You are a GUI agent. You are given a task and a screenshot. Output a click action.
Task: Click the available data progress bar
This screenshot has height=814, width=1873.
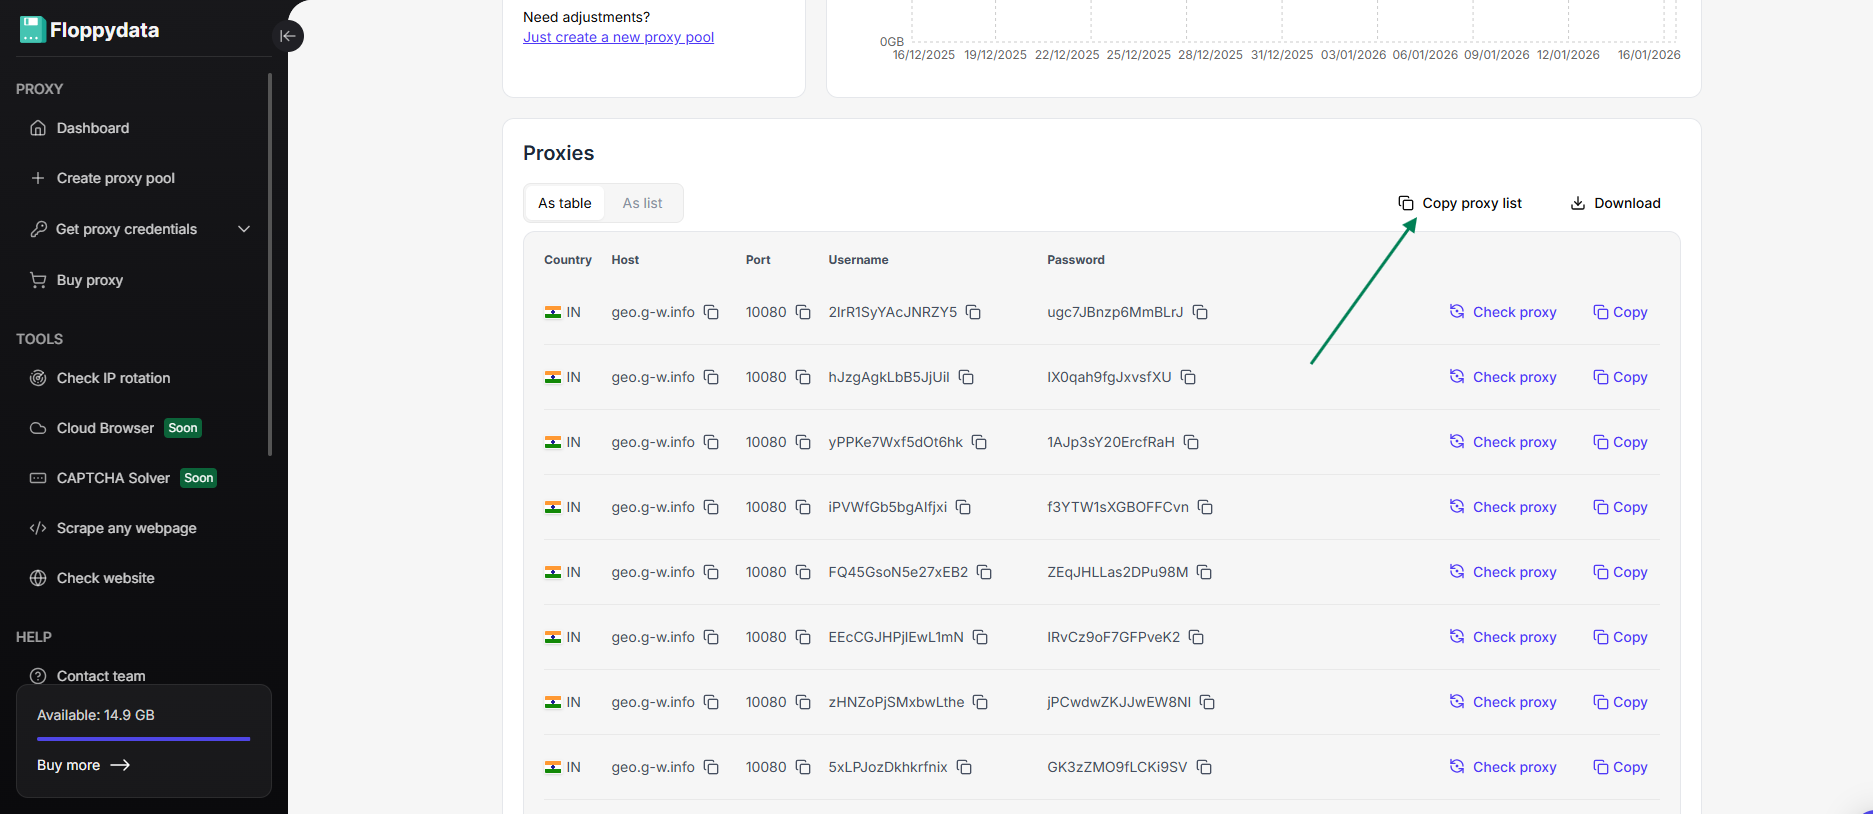coord(143,739)
